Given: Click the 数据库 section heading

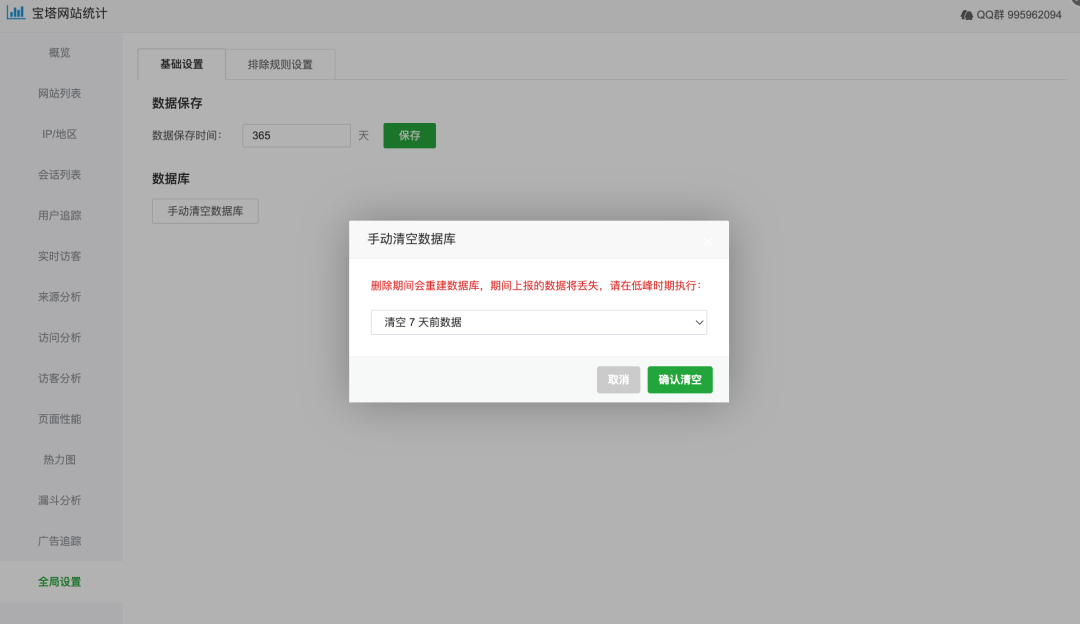Looking at the screenshot, I should click(171, 178).
